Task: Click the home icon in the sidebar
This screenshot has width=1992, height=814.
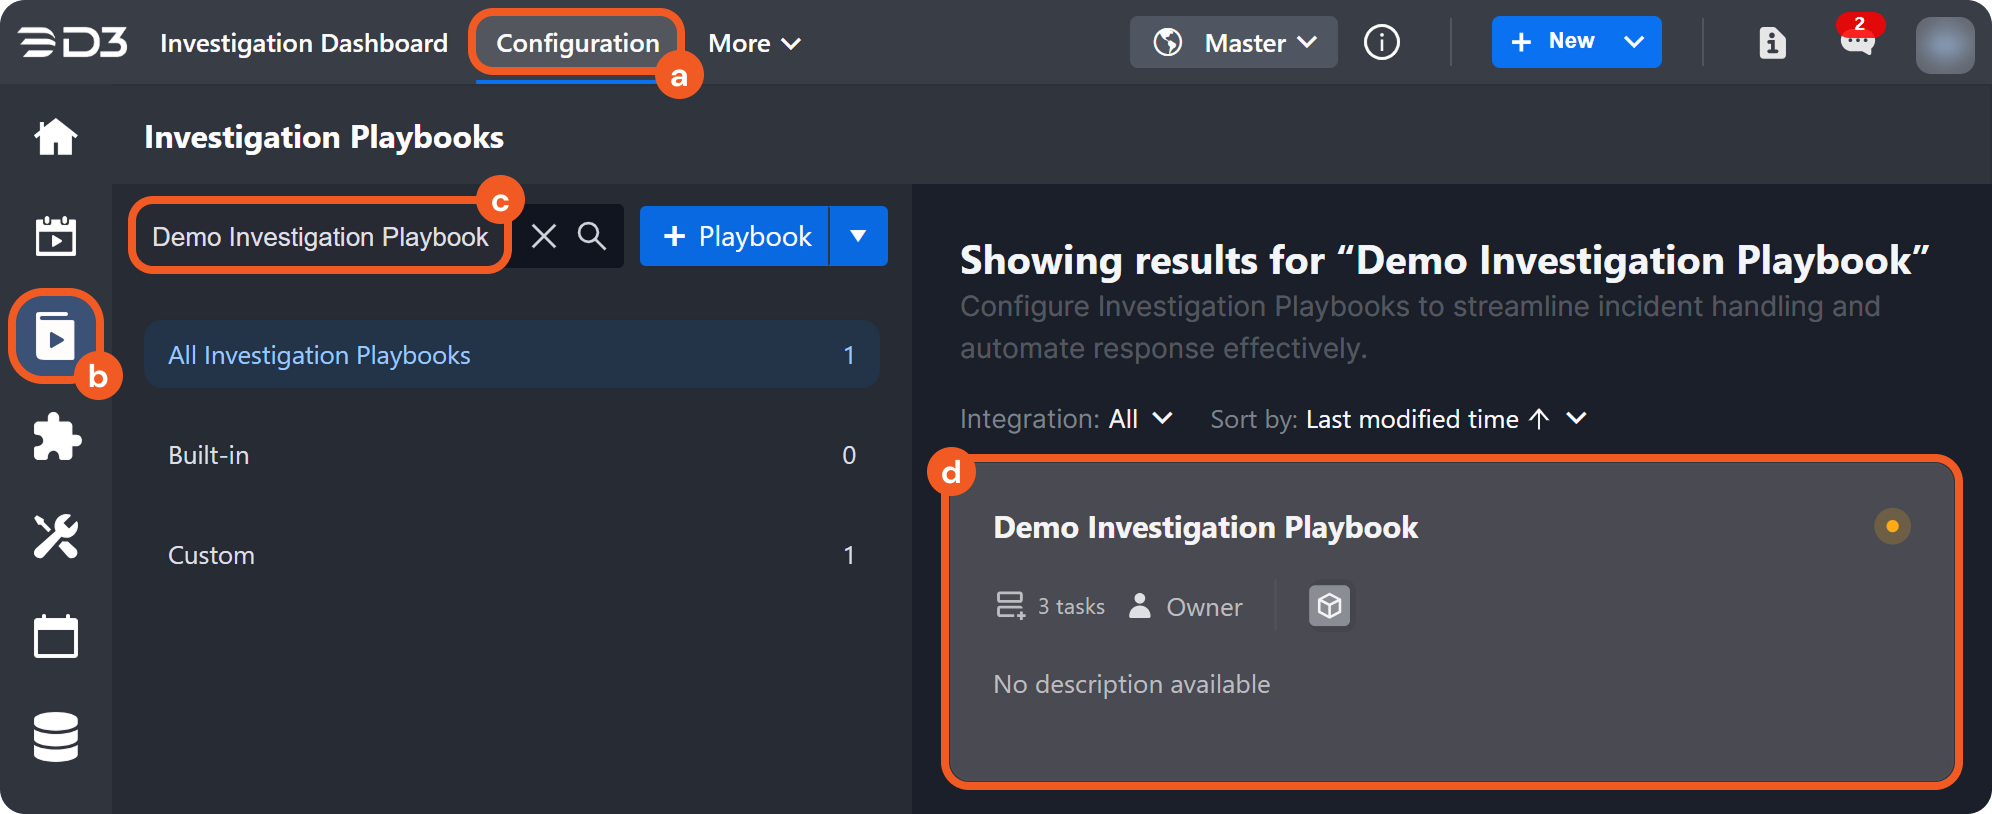Action: [x=56, y=137]
